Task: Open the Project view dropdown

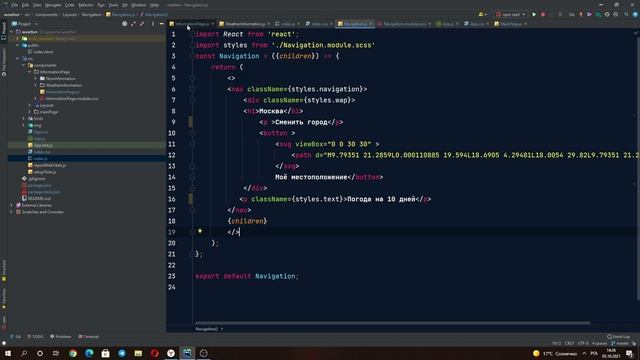Action: click(24, 24)
